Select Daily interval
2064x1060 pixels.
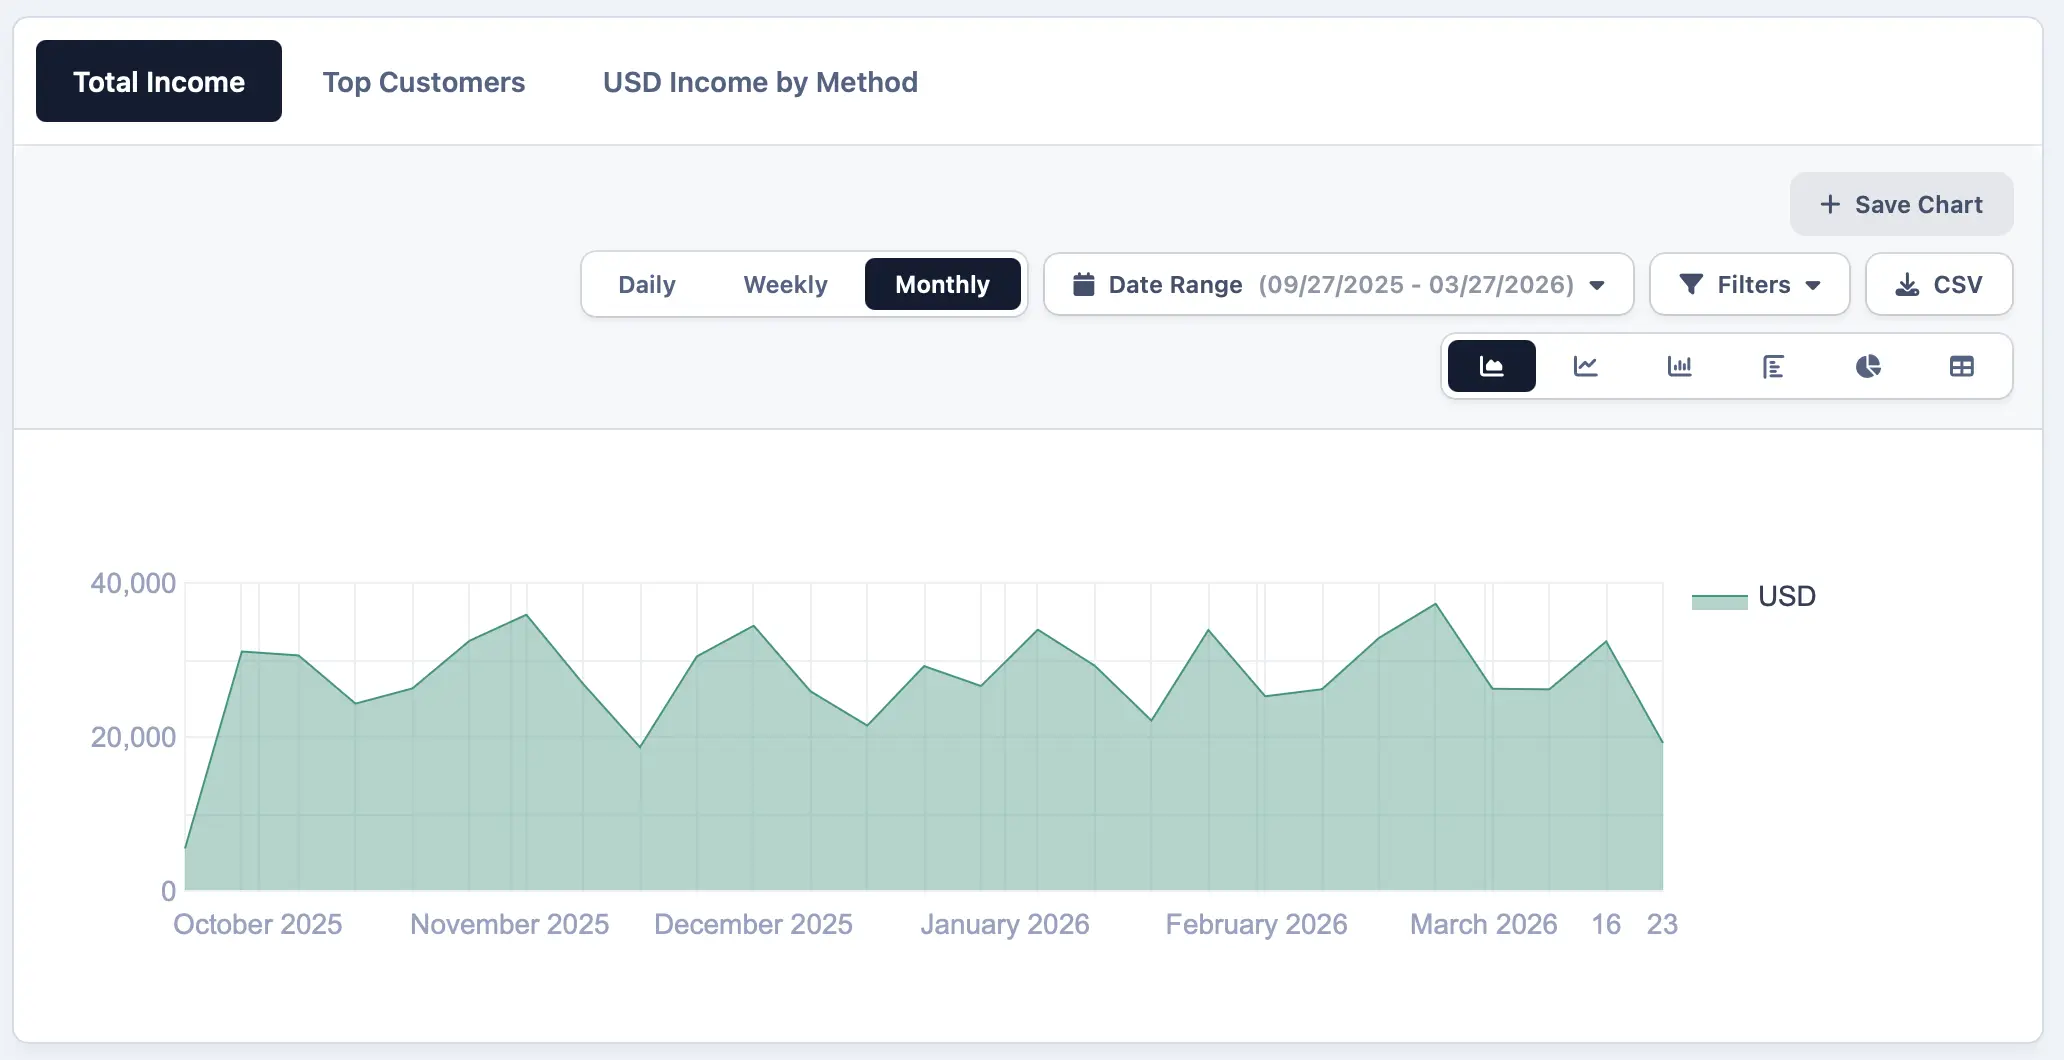click(647, 284)
